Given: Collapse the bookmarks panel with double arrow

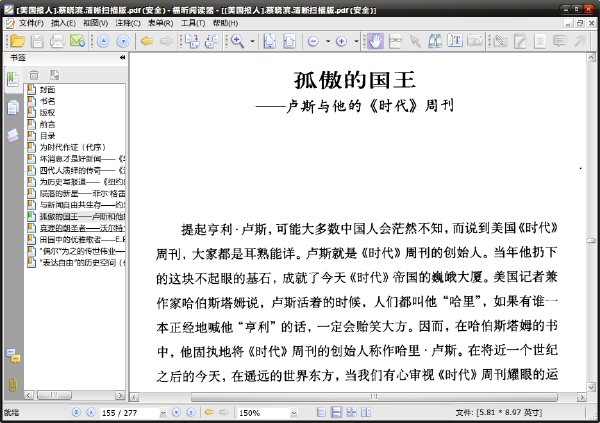Looking at the screenshot, I should point(122,57).
